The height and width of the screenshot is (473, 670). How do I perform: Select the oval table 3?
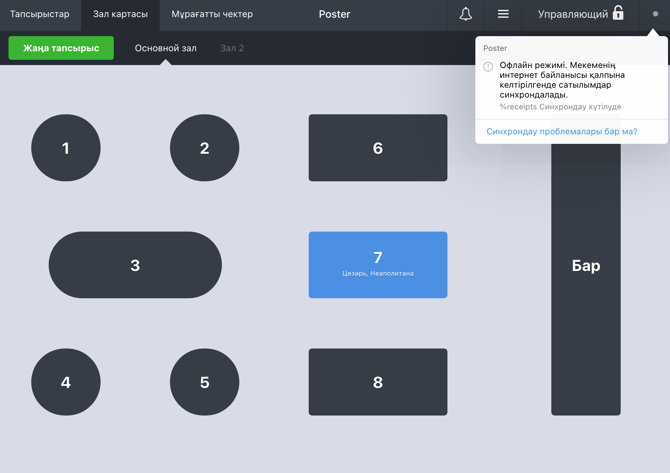pyautogui.click(x=135, y=265)
